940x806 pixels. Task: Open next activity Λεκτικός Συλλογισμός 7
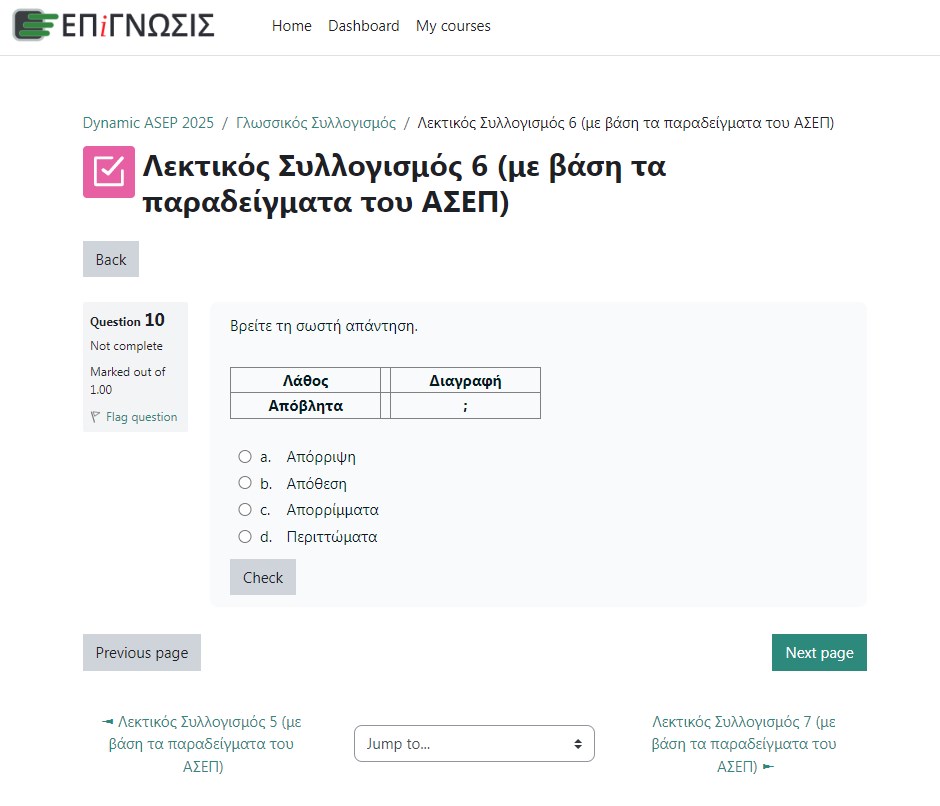coord(743,744)
